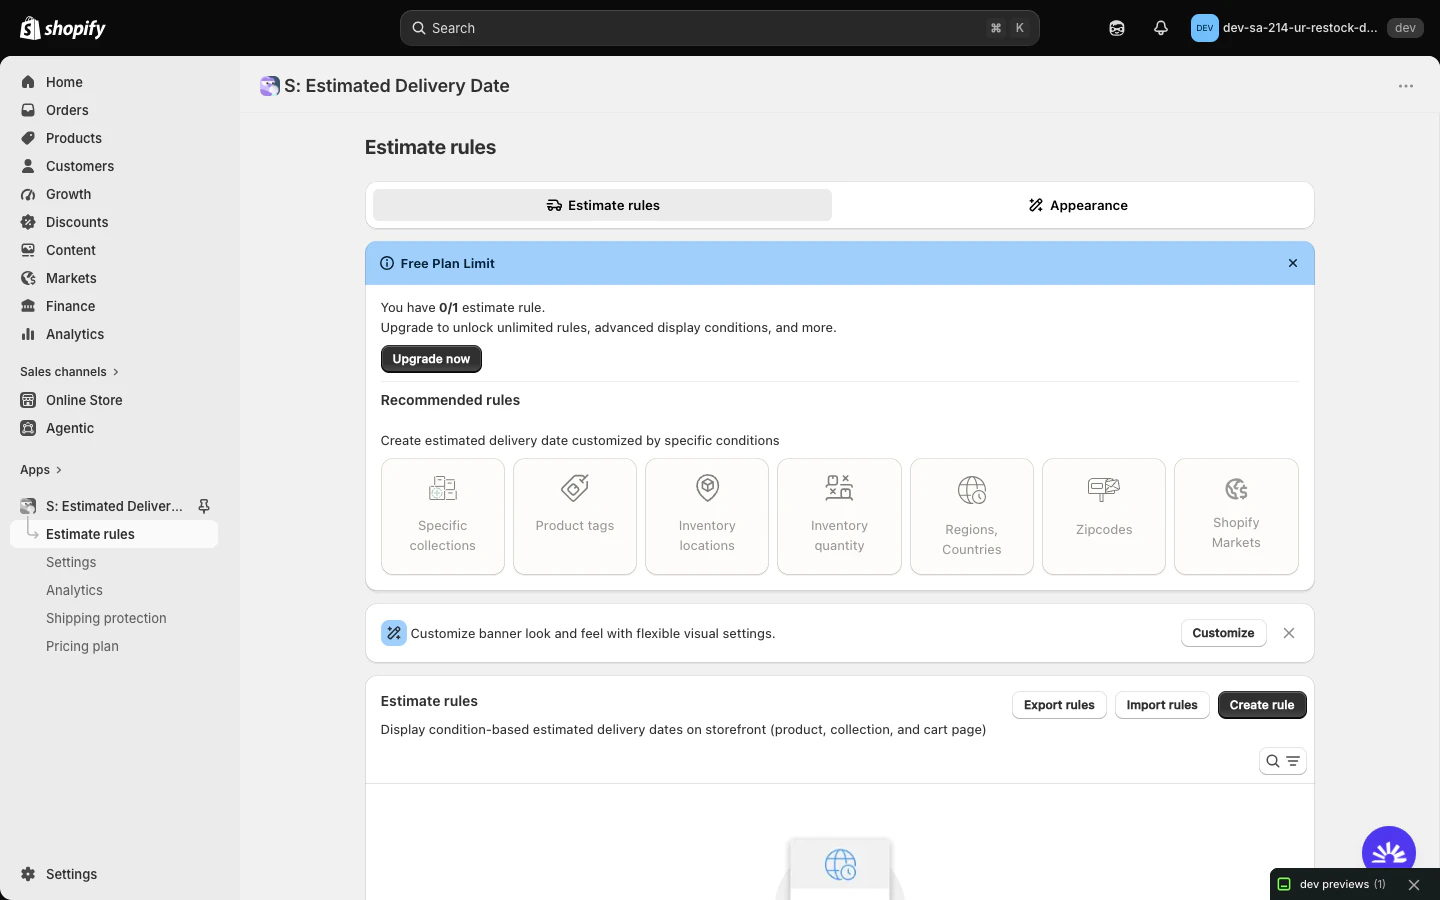Image resolution: width=1440 pixels, height=900 pixels.
Task: Click the dev previews indicator icon
Action: 1285,885
